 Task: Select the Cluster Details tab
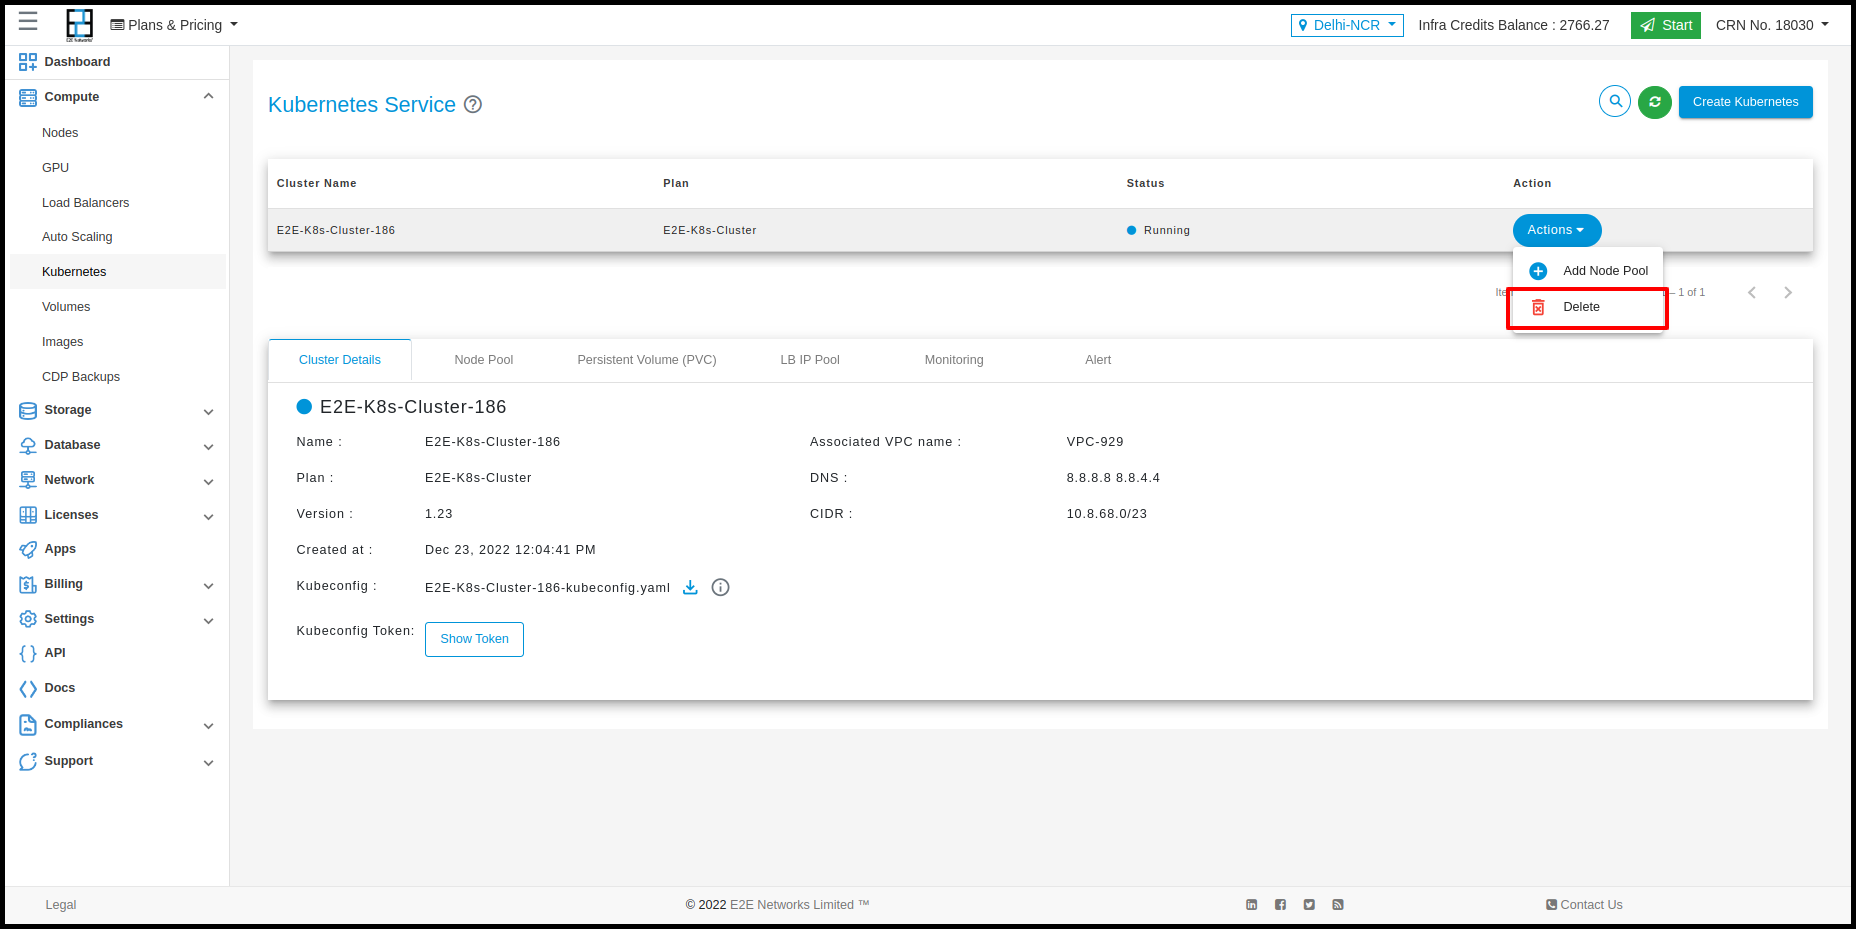[x=340, y=360]
